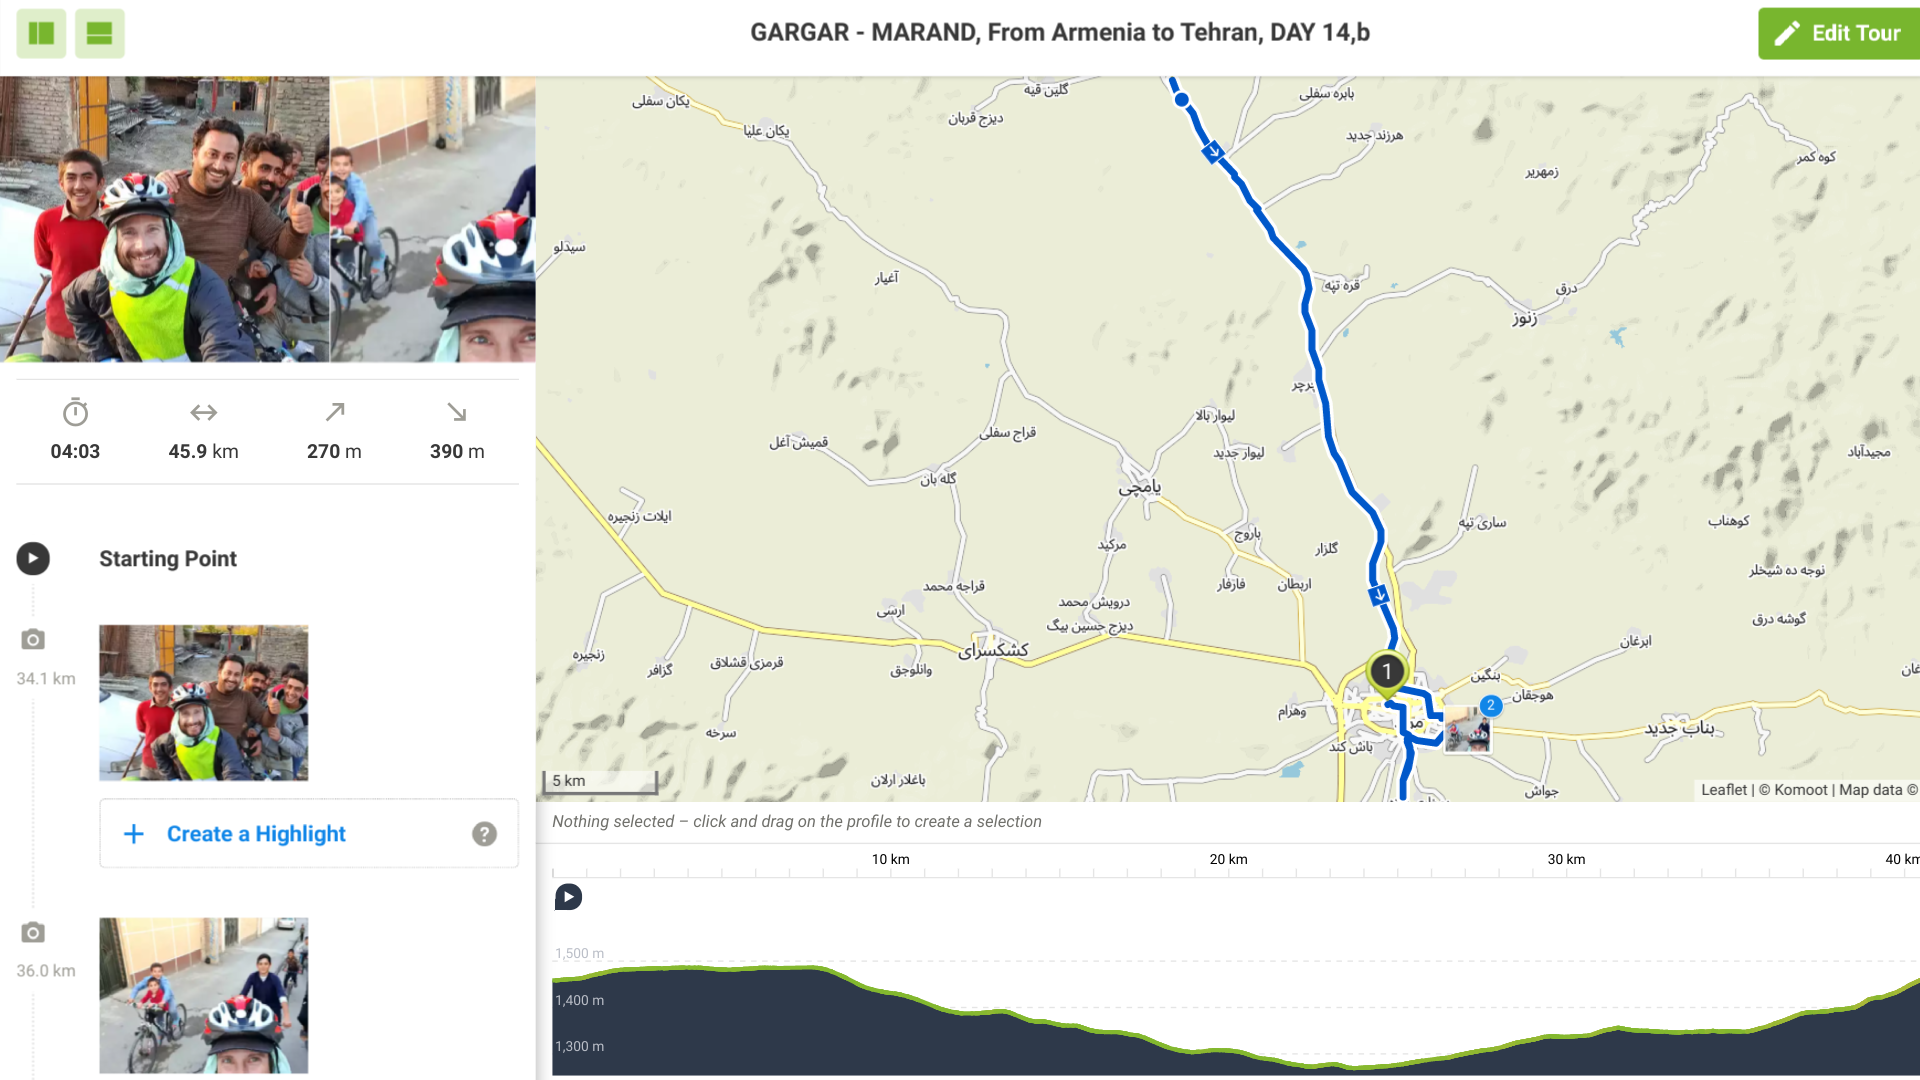Screen dimensions: 1920x1080
Task: Open the Leaflet attribution link
Action: point(1723,790)
